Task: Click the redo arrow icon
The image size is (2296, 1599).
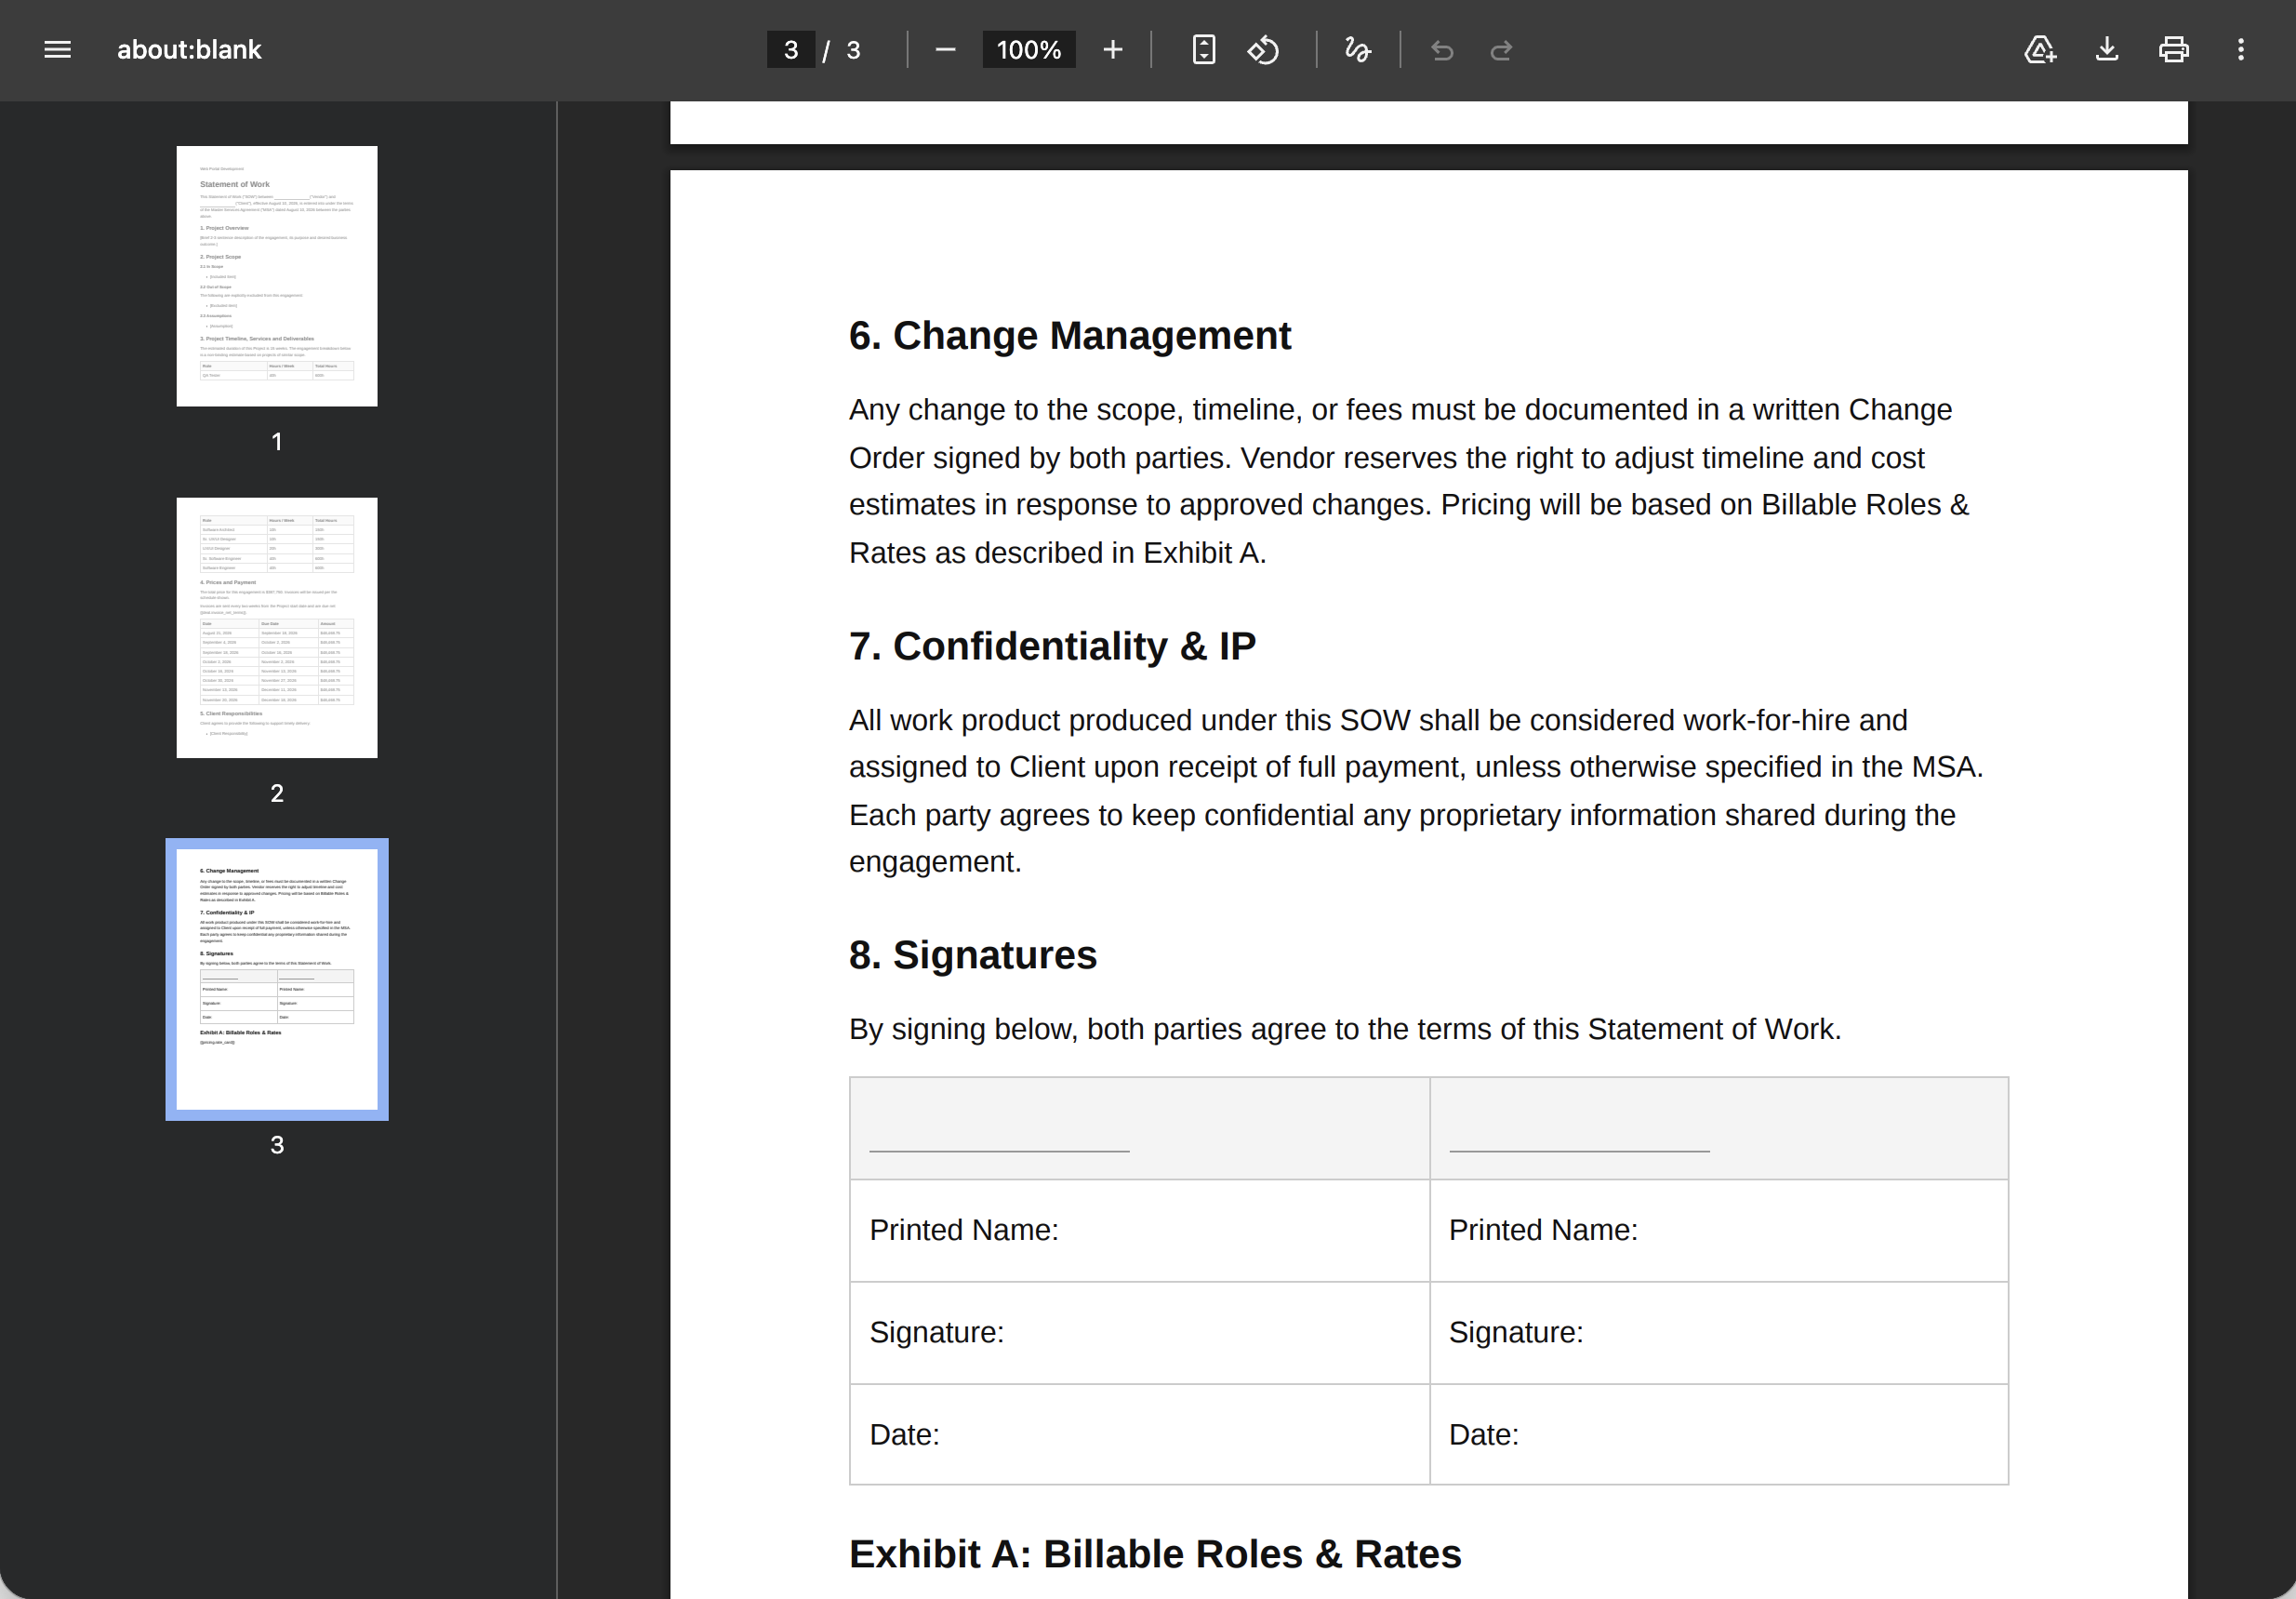Action: (x=1501, y=49)
